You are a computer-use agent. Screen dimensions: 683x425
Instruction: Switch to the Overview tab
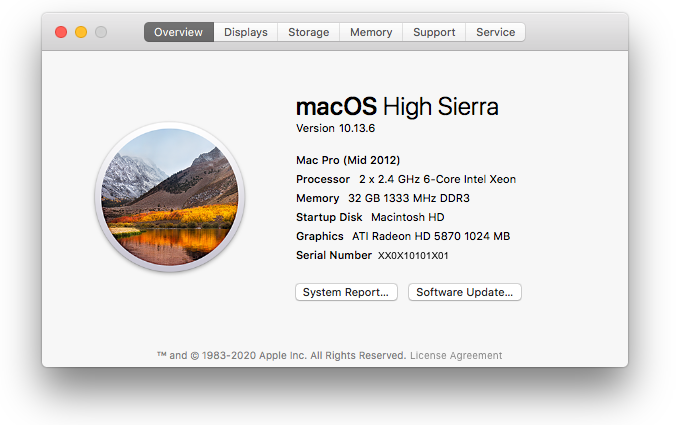click(179, 32)
